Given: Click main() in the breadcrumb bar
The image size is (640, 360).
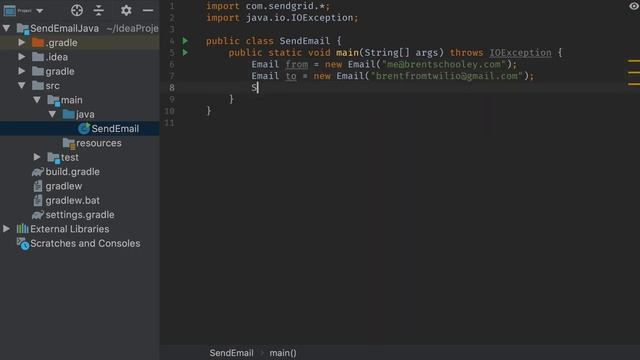Looking at the screenshot, I should click(283, 353).
